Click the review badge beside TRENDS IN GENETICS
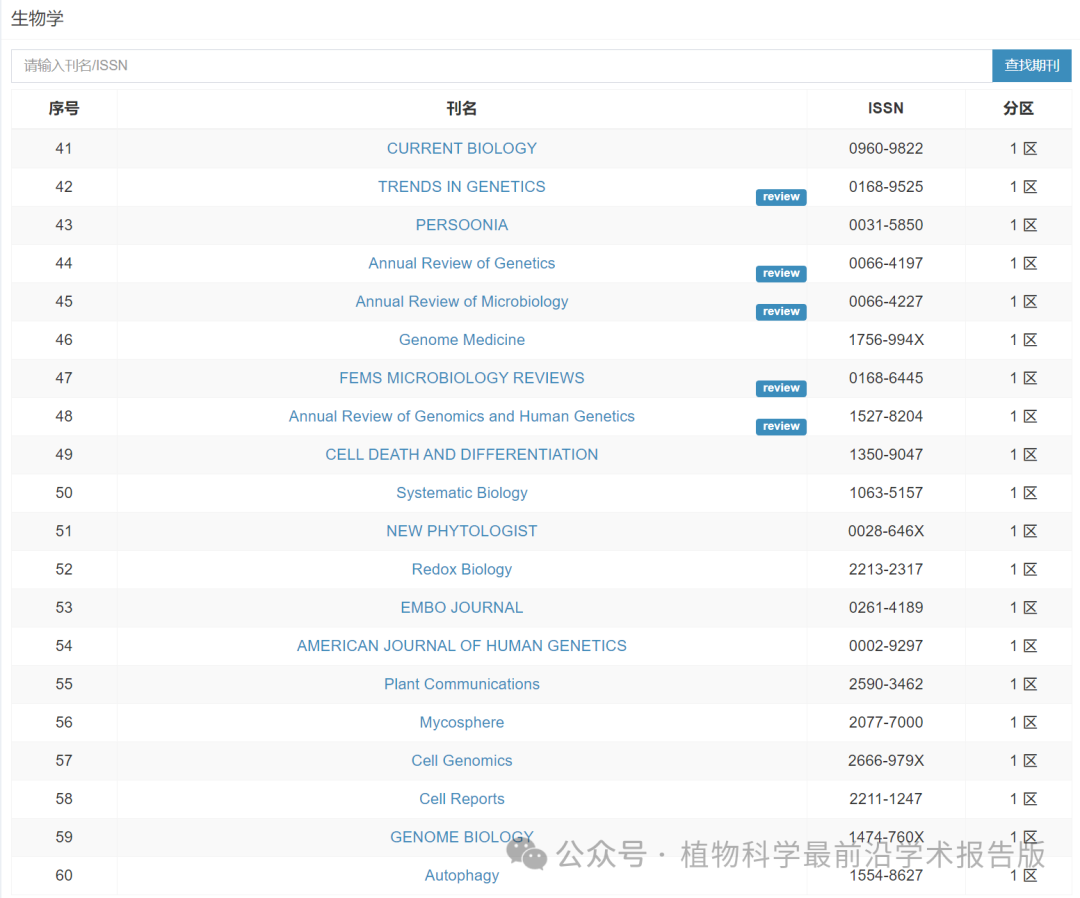 [x=781, y=197]
